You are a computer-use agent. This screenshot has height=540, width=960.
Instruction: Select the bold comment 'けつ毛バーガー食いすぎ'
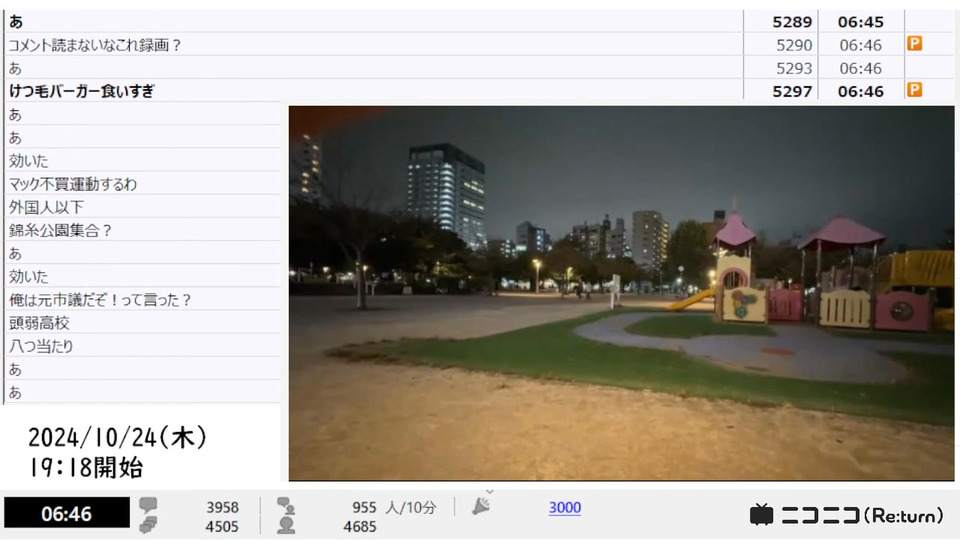click(x=81, y=91)
